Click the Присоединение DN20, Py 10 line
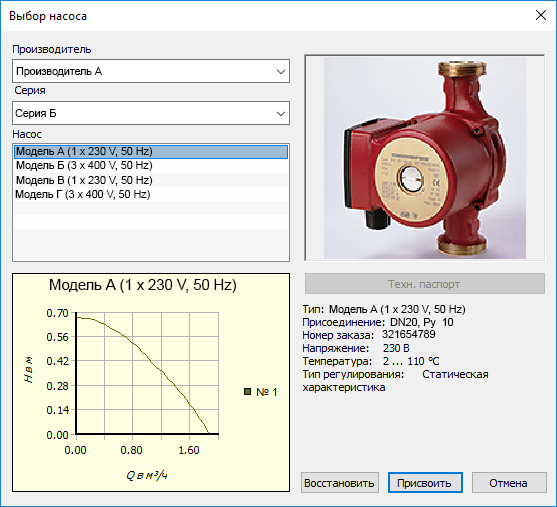 point(378,322)
